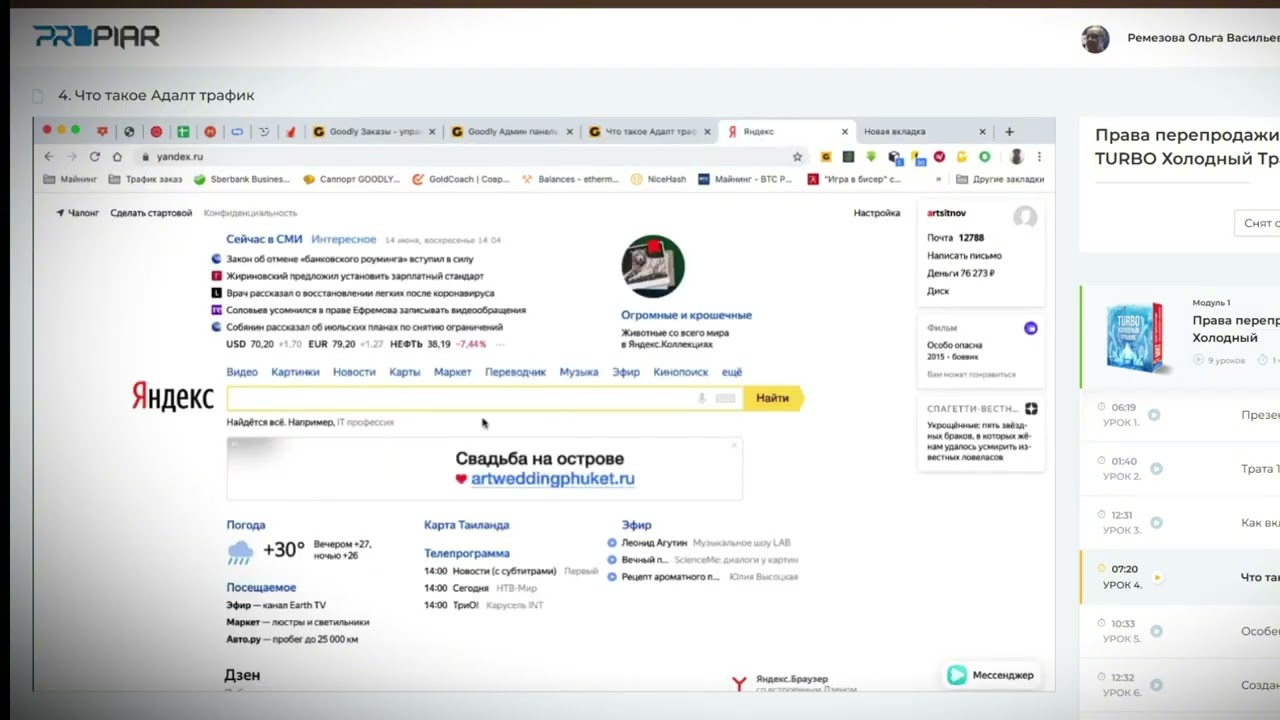1280x720 pixels.
Task: Reload the yandex.ru page
Action: [95, 157]
